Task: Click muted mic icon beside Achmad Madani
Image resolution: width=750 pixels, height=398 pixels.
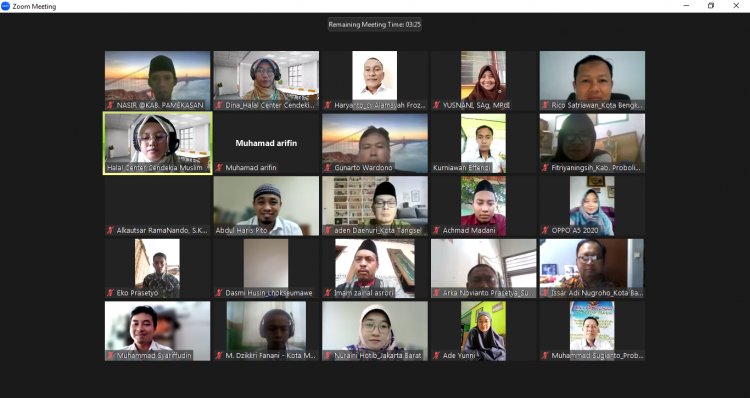Action: coord(437,231)
